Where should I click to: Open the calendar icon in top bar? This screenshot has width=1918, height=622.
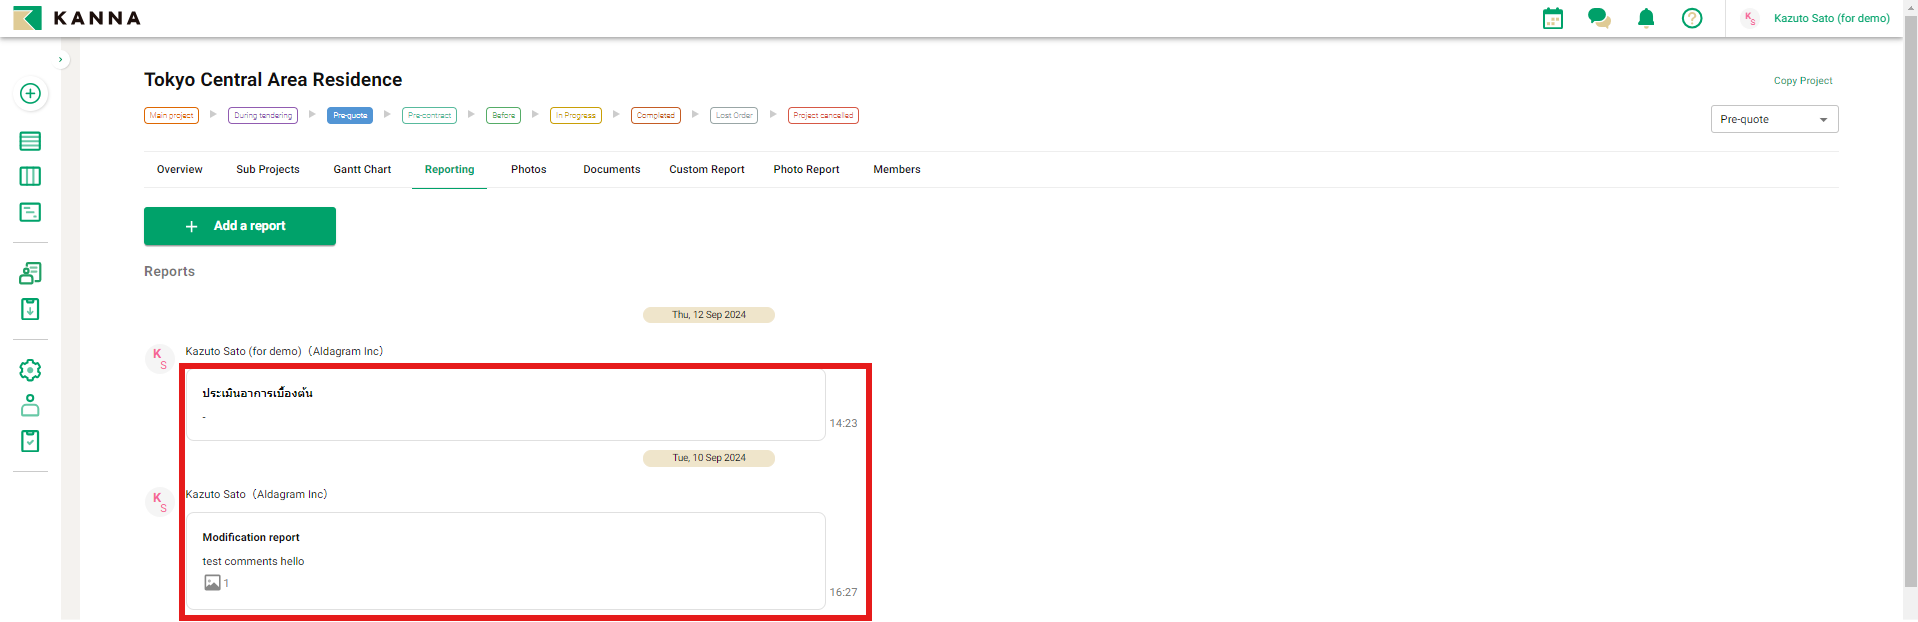point(1552,18)
